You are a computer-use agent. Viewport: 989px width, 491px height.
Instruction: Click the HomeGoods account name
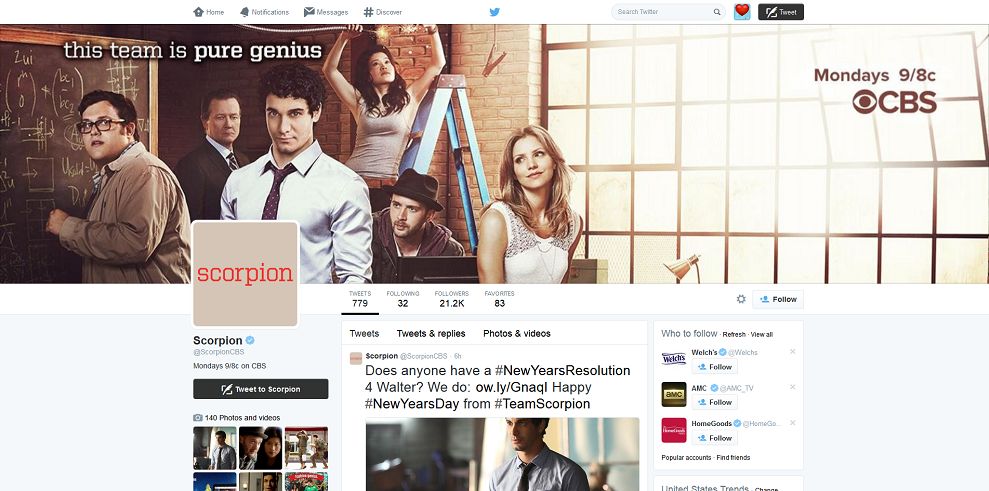(712, 423)
